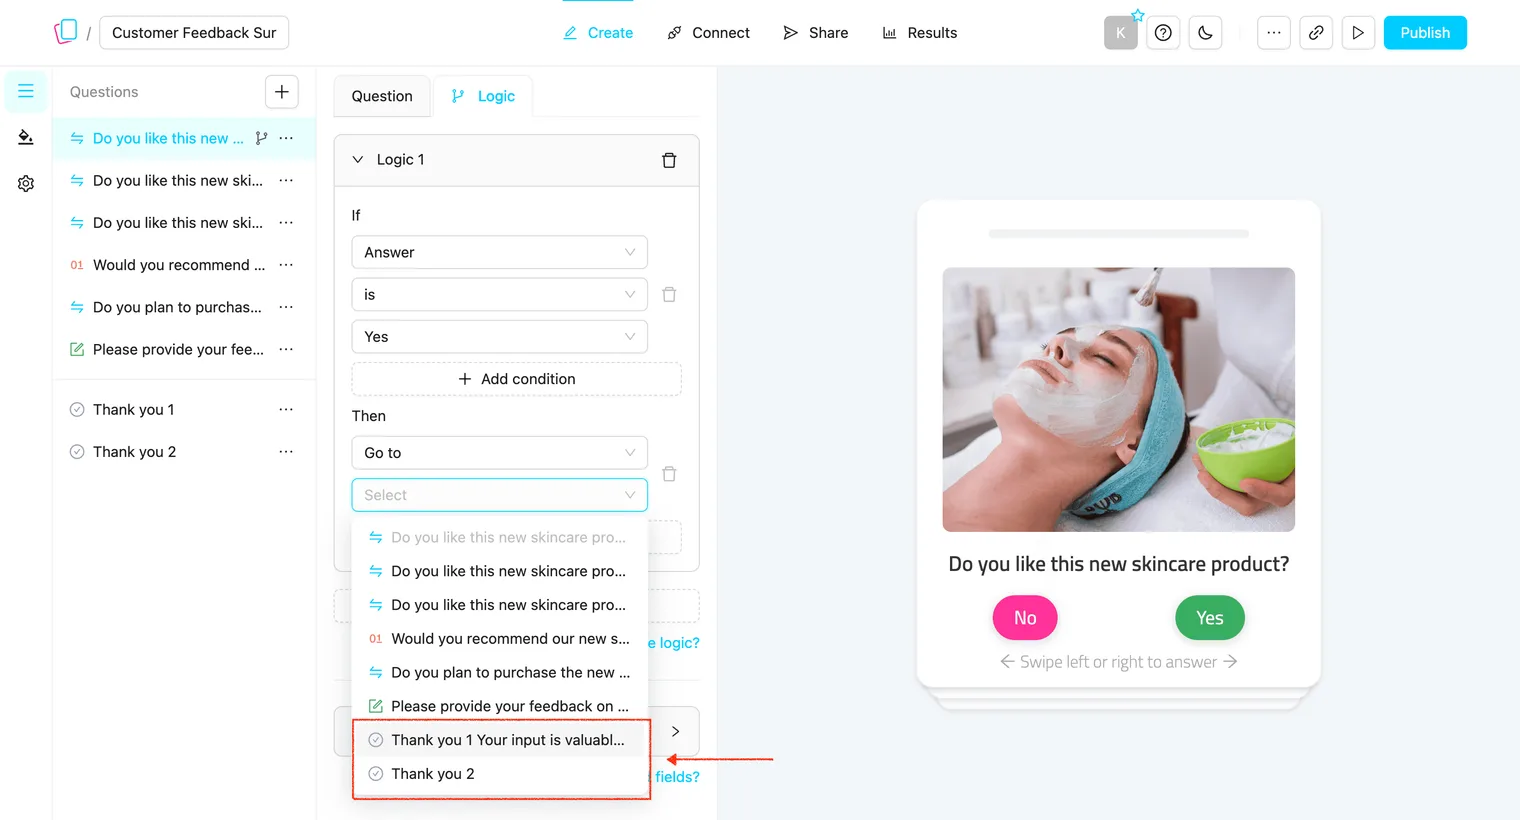The height and width of the screenshot is (820, 1520).
Task: Edit the survey title field
Action: pos(194,33)
